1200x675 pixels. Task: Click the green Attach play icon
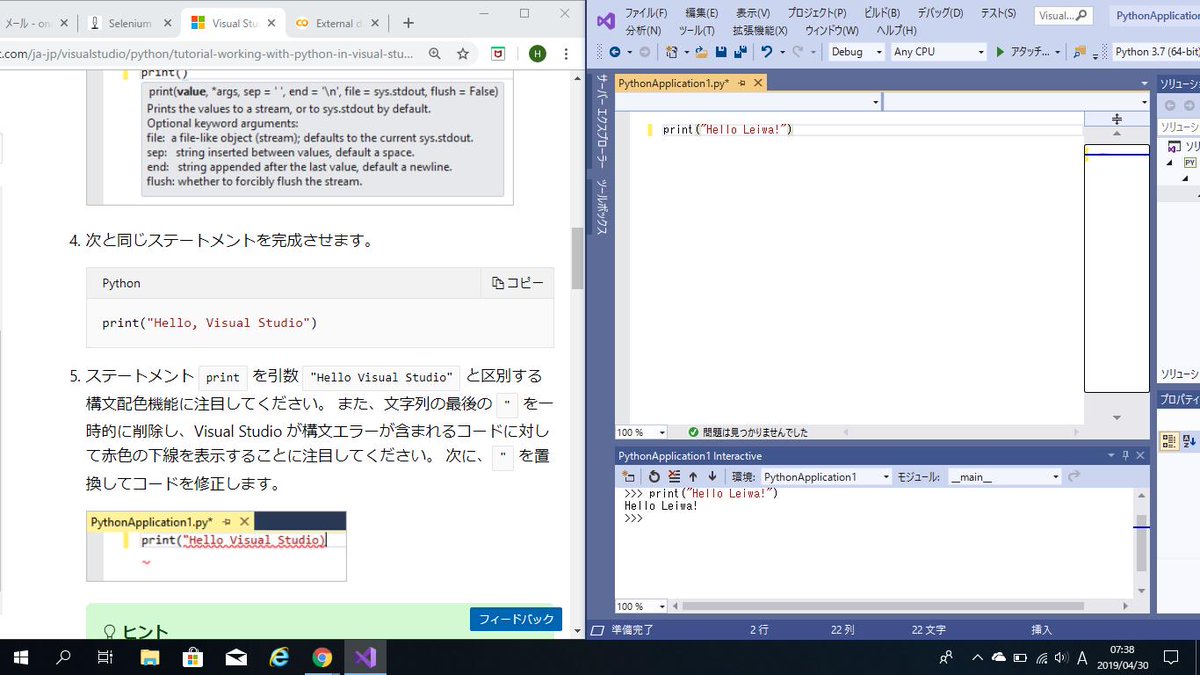(x=1000, y=52)
